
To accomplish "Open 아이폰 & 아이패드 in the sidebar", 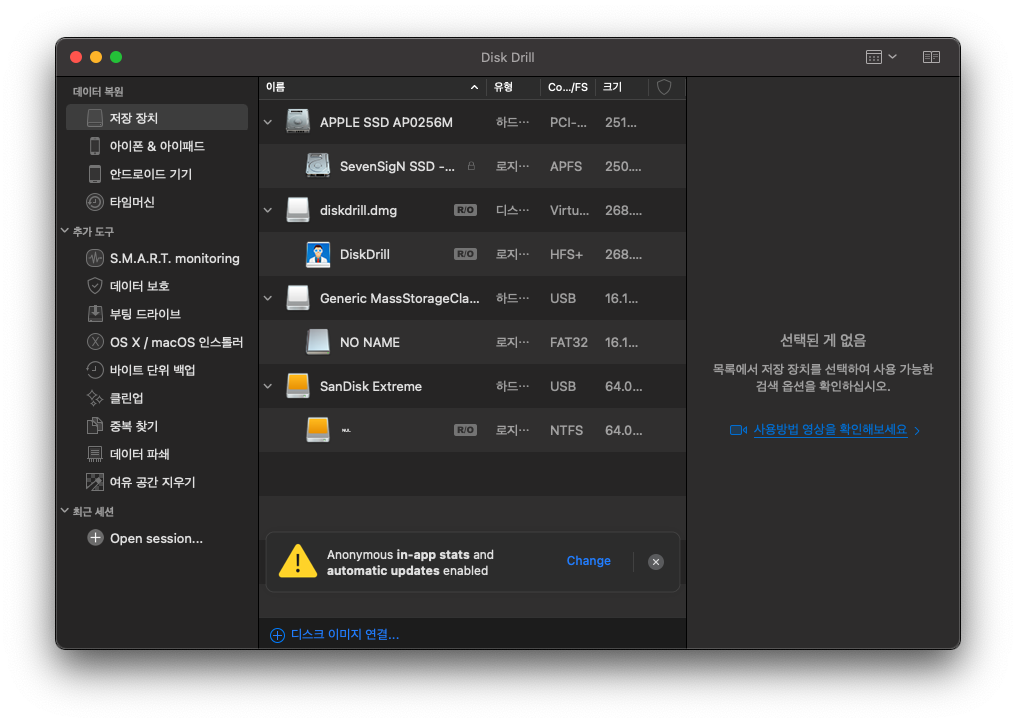I will [x=157, y=146].
